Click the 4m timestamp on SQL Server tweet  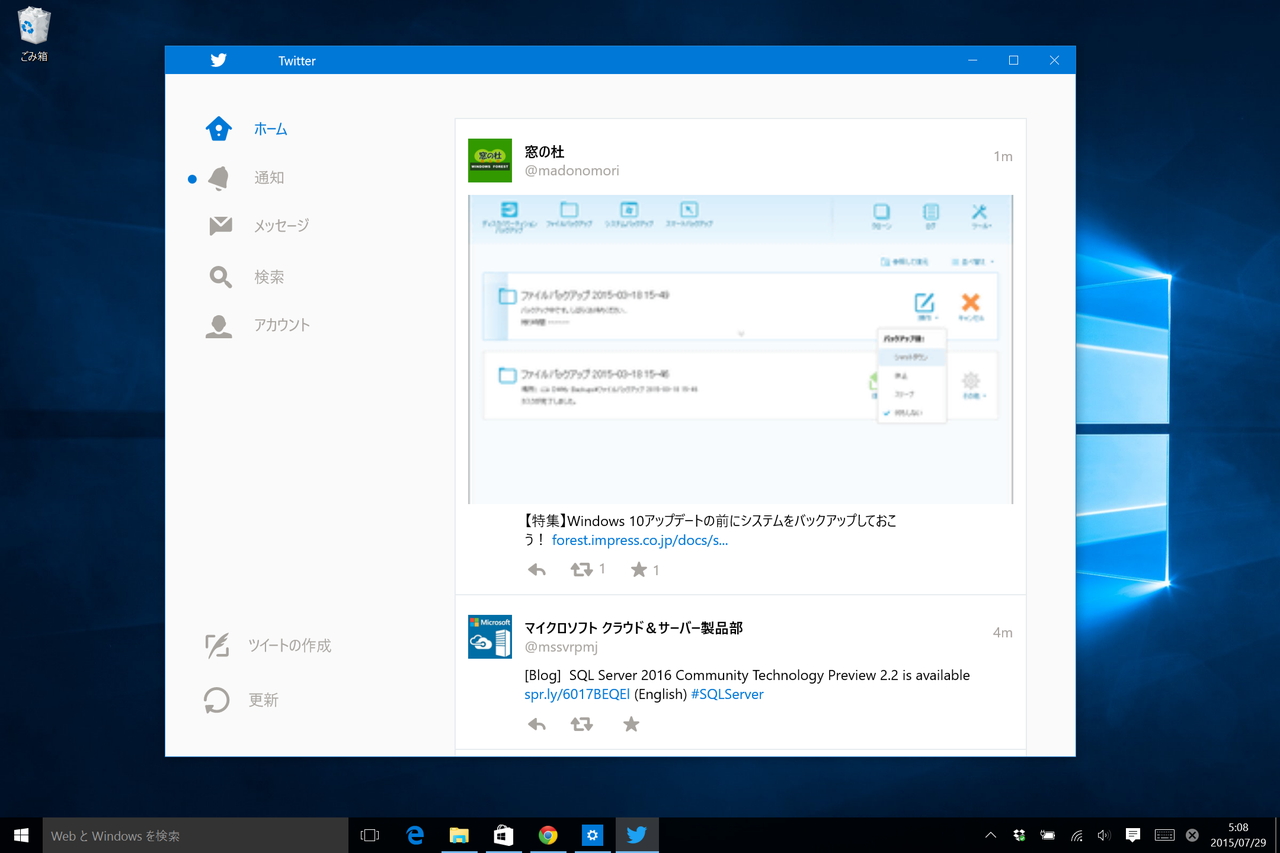[1003, 633]
